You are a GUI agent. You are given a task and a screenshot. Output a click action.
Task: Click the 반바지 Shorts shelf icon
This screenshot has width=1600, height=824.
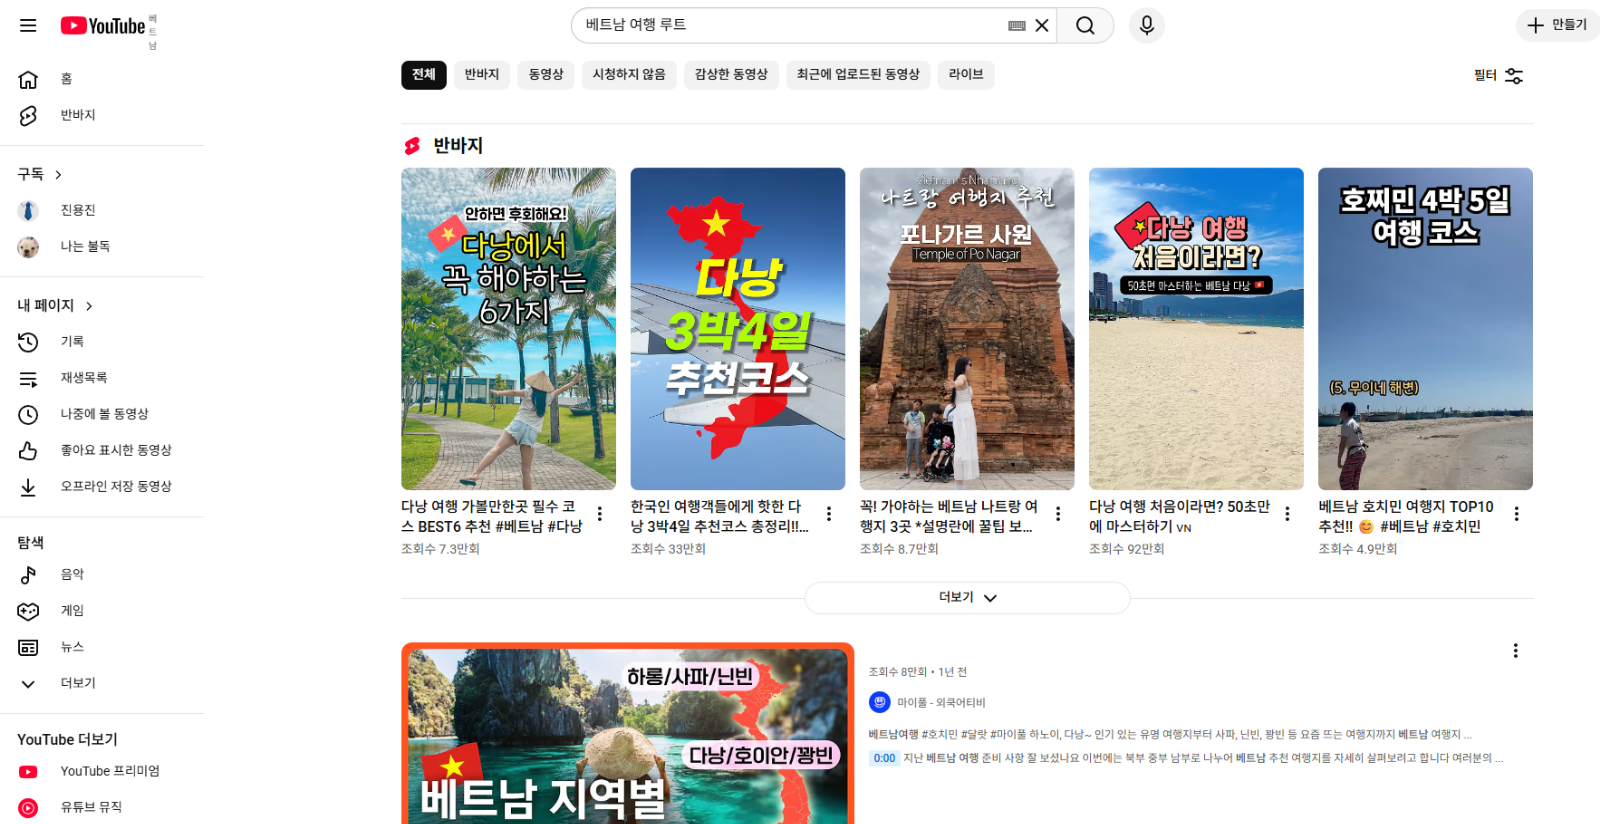point(412,146)
